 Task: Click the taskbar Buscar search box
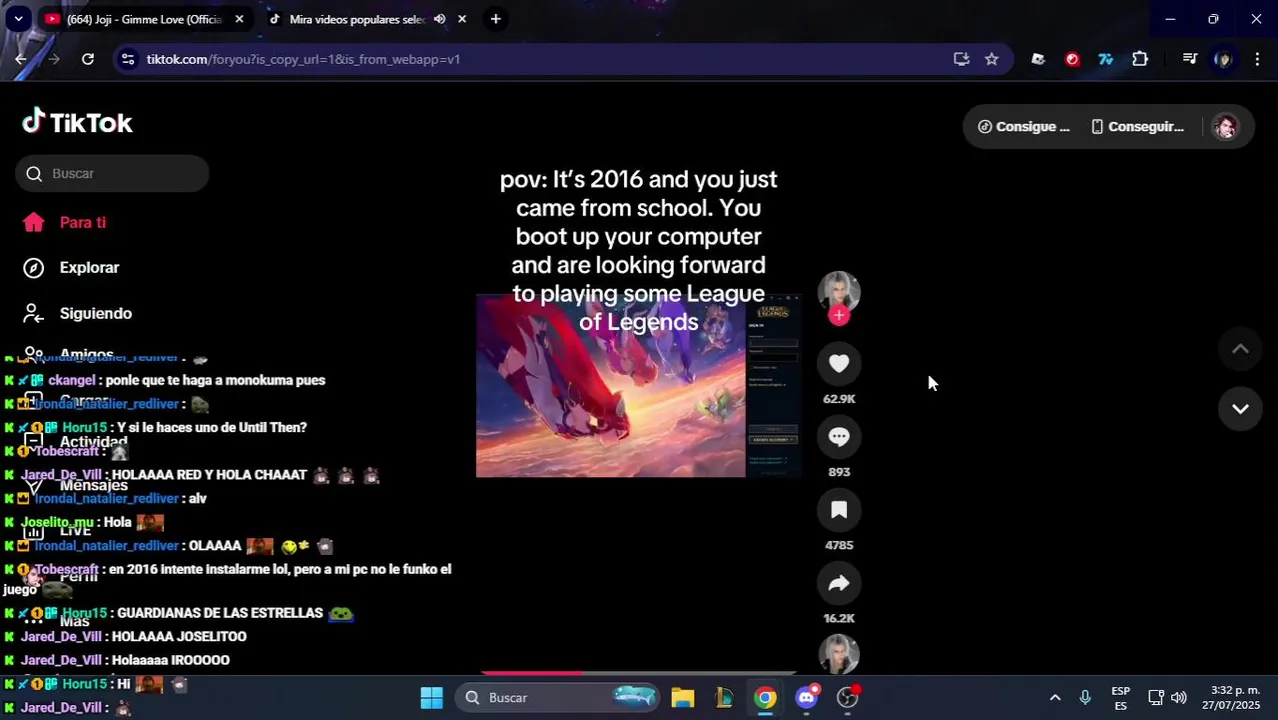559,697
